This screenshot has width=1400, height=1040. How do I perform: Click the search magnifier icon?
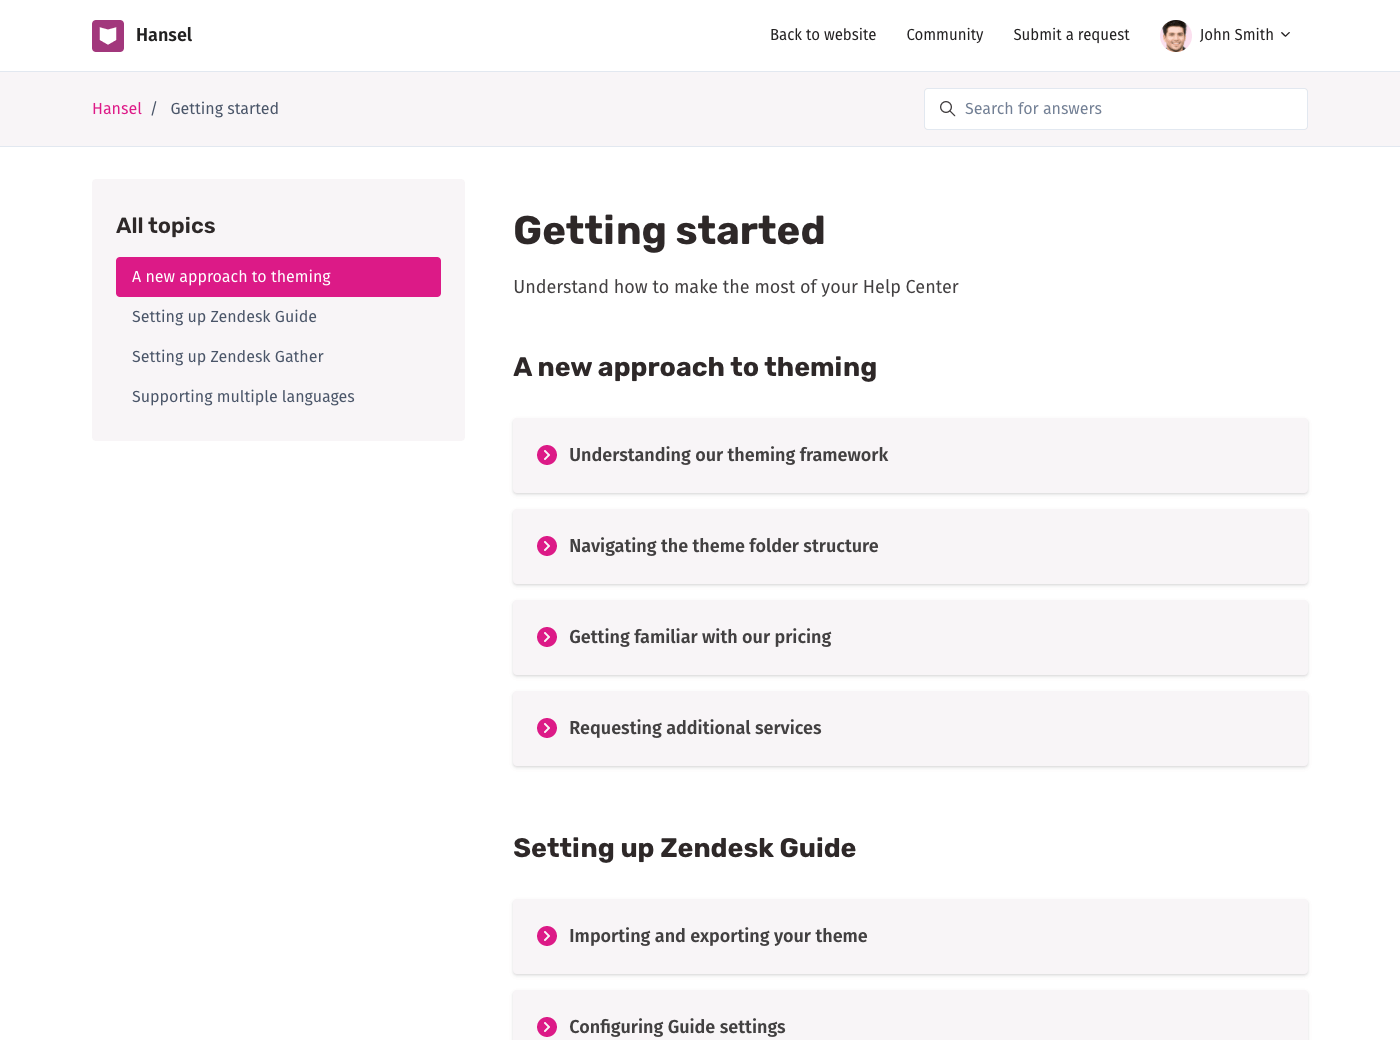[x=947, y=109]
